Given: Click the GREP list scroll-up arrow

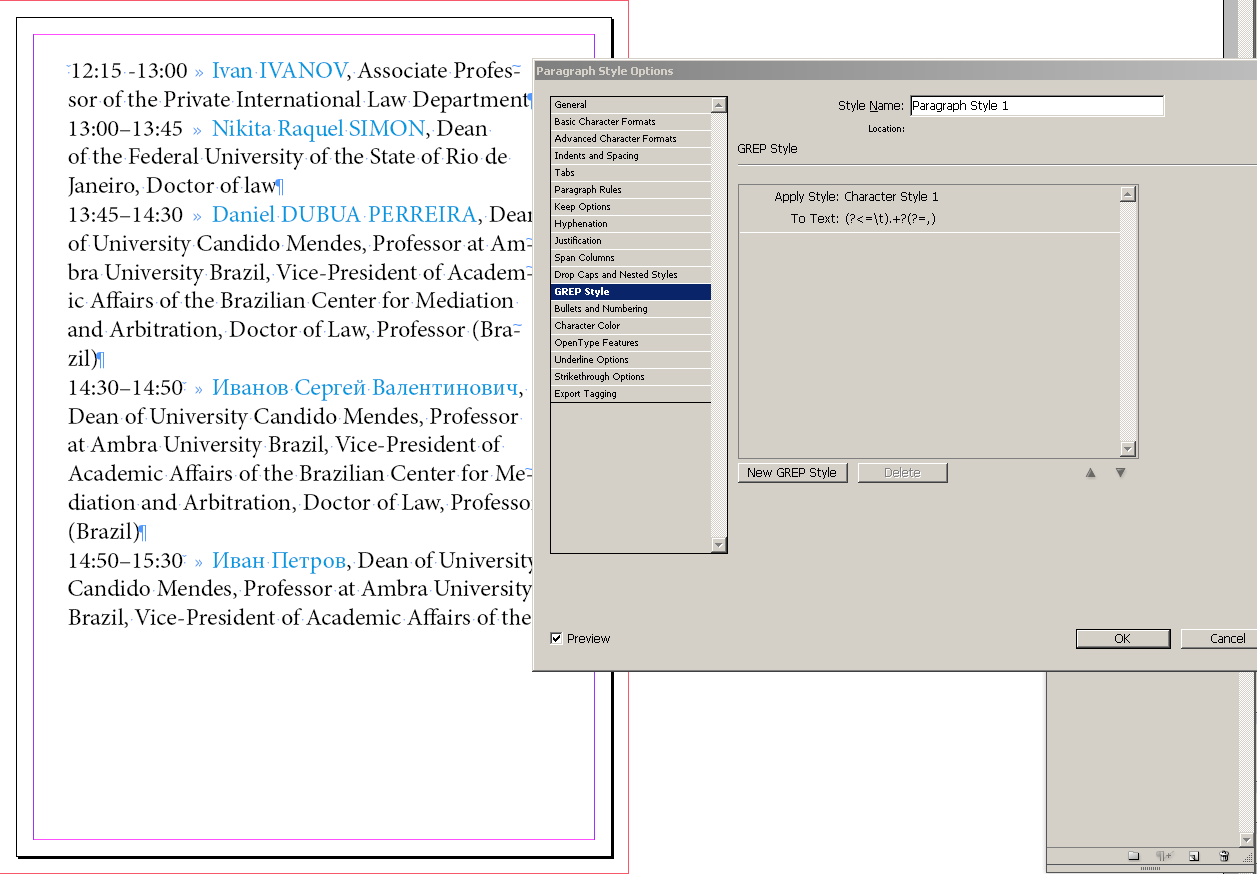Looking at the screenshot, I should (x=1128, y=194).
